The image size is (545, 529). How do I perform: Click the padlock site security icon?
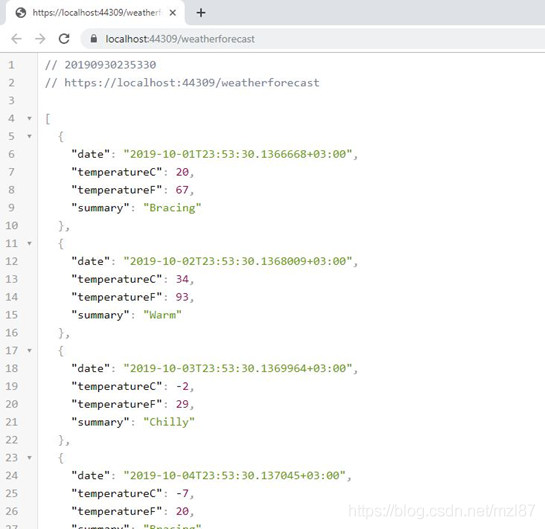click(x=93, y=39)
